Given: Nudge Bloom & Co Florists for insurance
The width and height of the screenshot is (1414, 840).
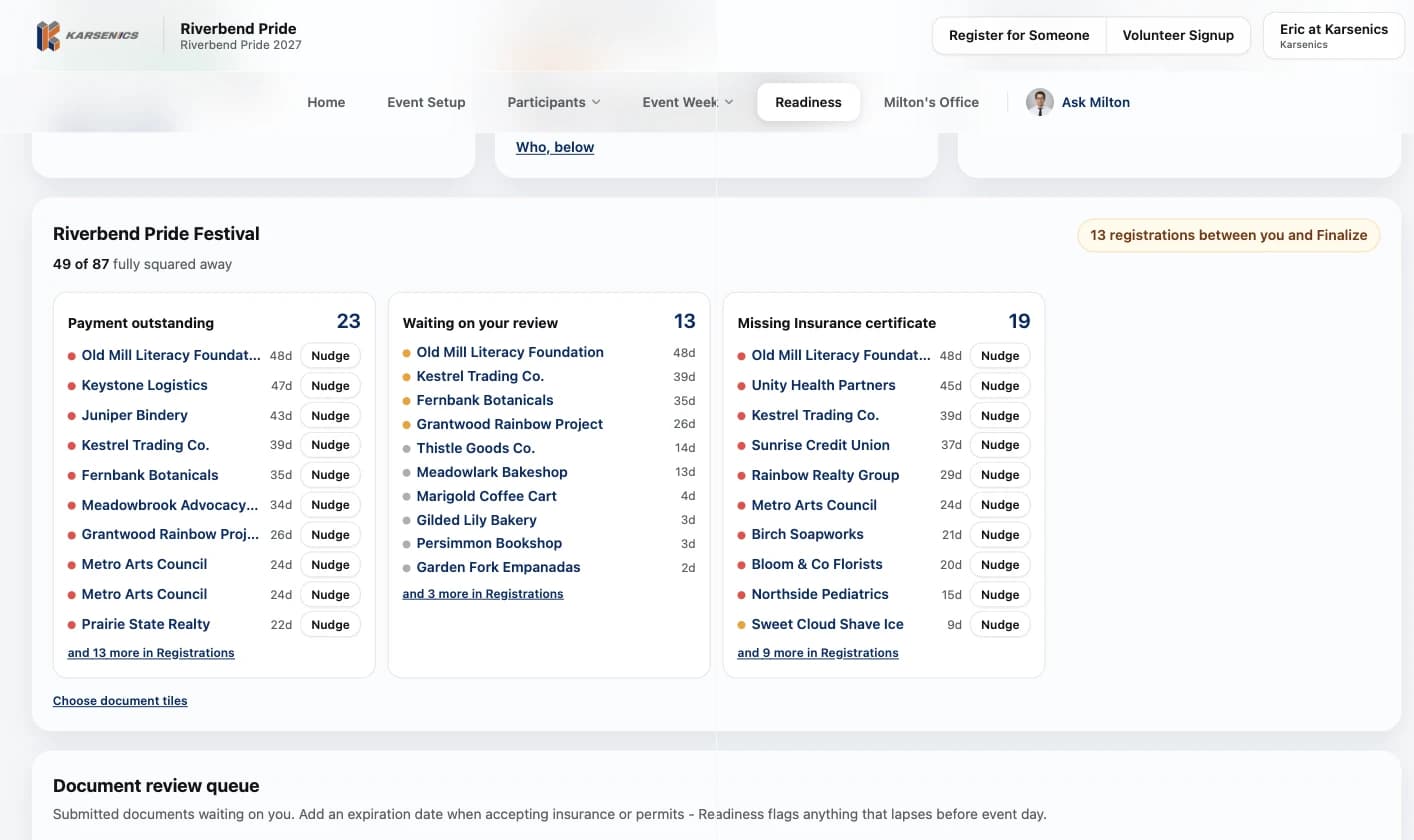Looking at the screenshot, I should [1000, 565].
